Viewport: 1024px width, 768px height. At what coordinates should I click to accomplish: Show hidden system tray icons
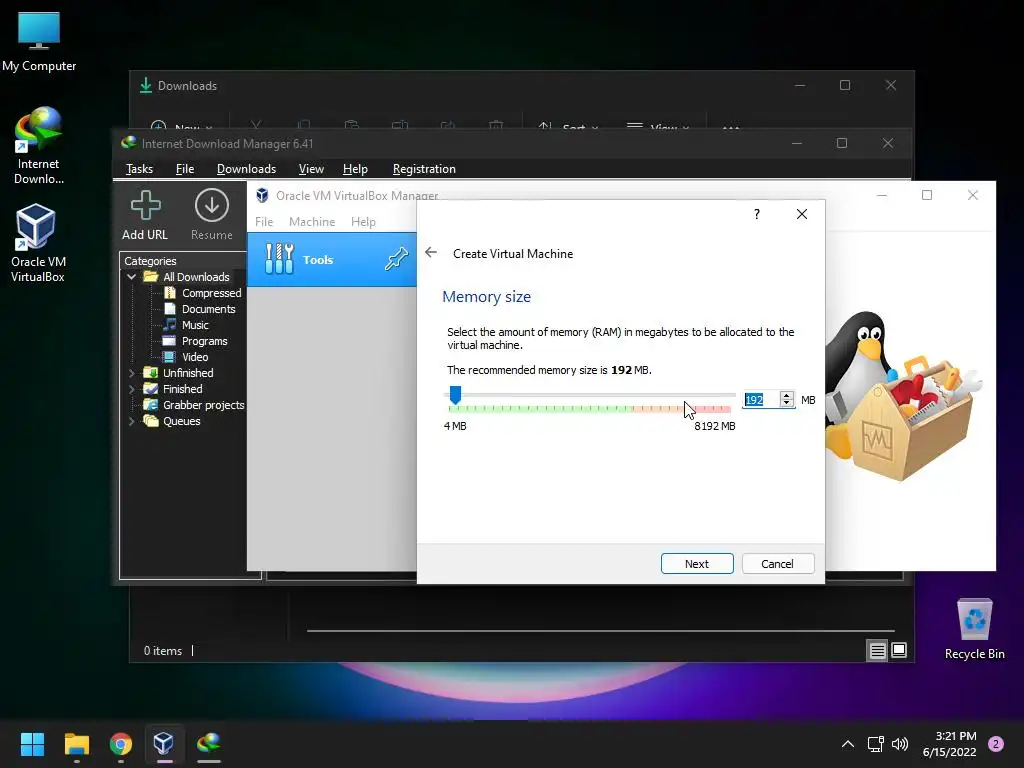848,744
